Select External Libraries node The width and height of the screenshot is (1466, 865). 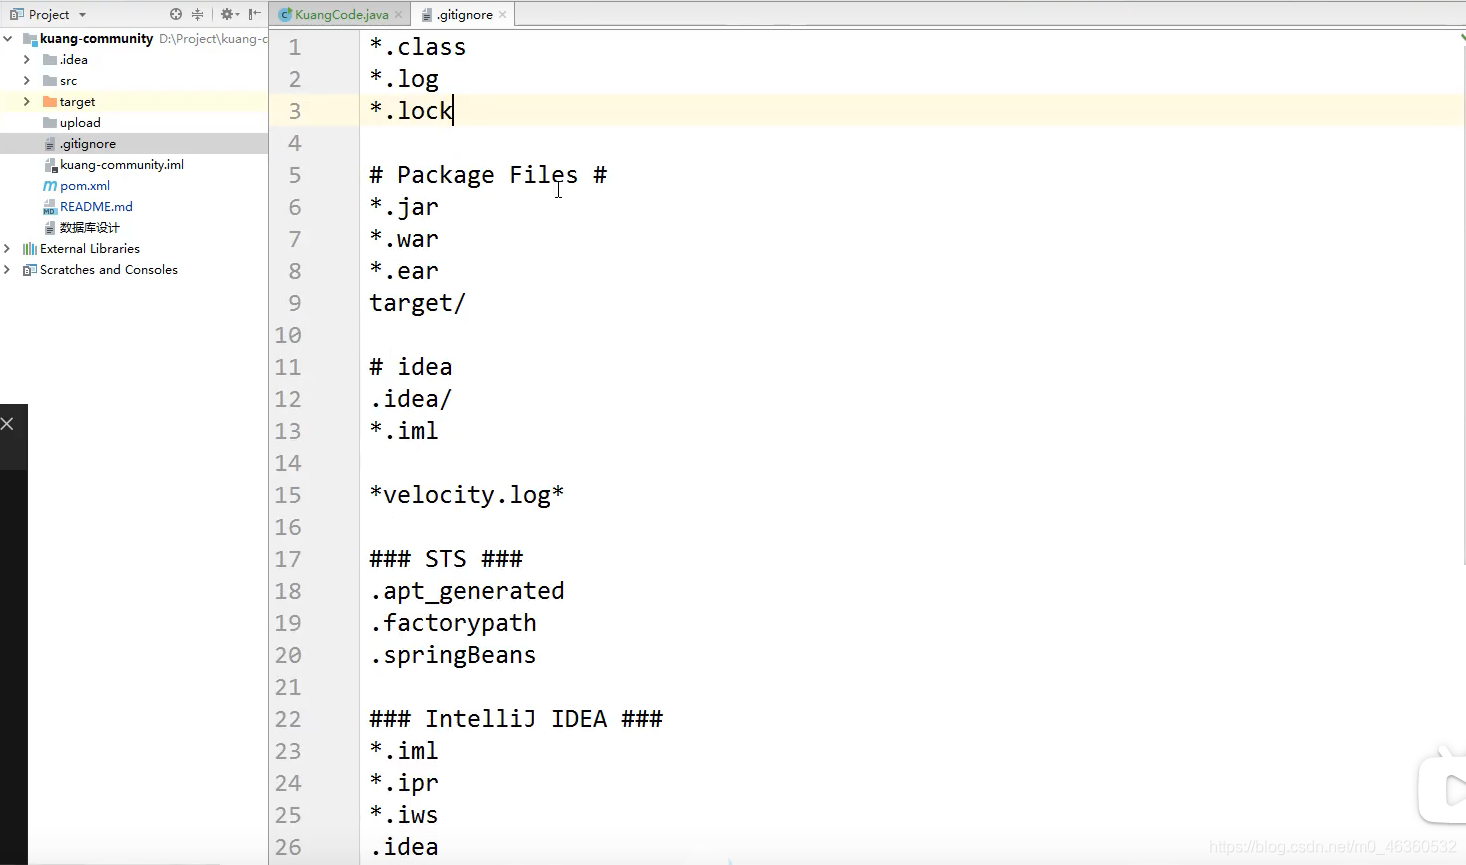(90, 249)
